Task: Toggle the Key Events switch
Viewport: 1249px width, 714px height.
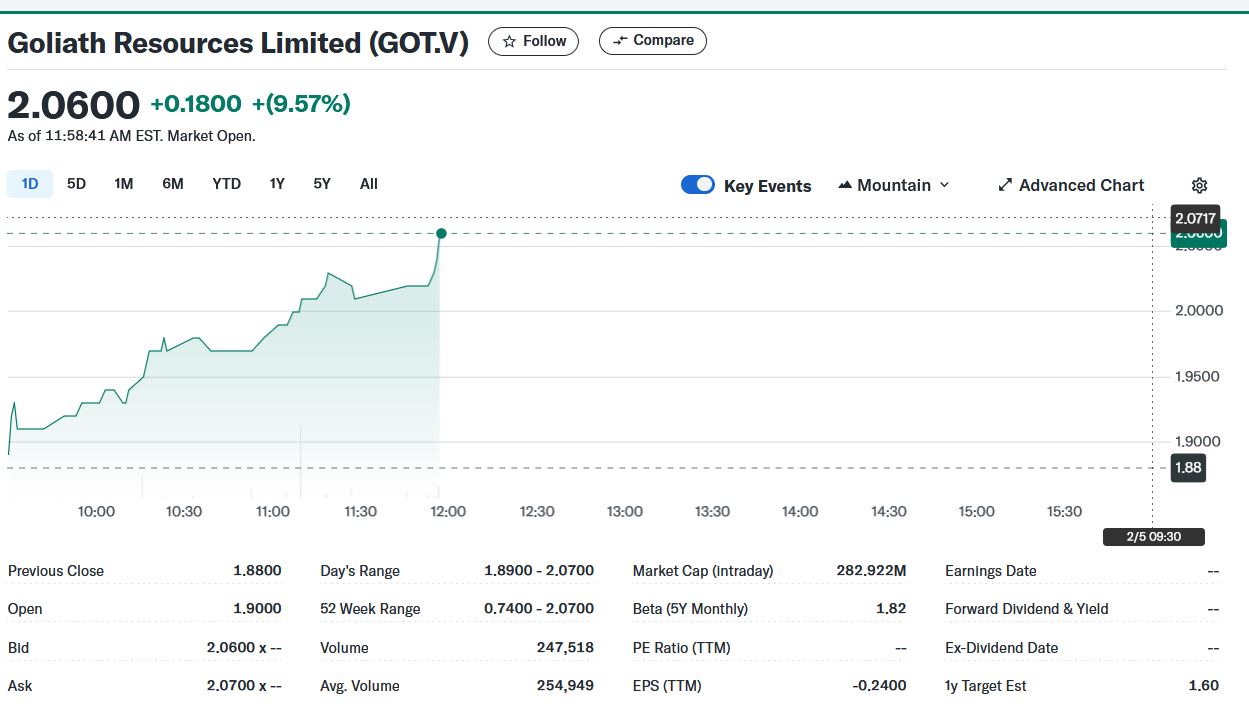Action: [x=698, y=184]
